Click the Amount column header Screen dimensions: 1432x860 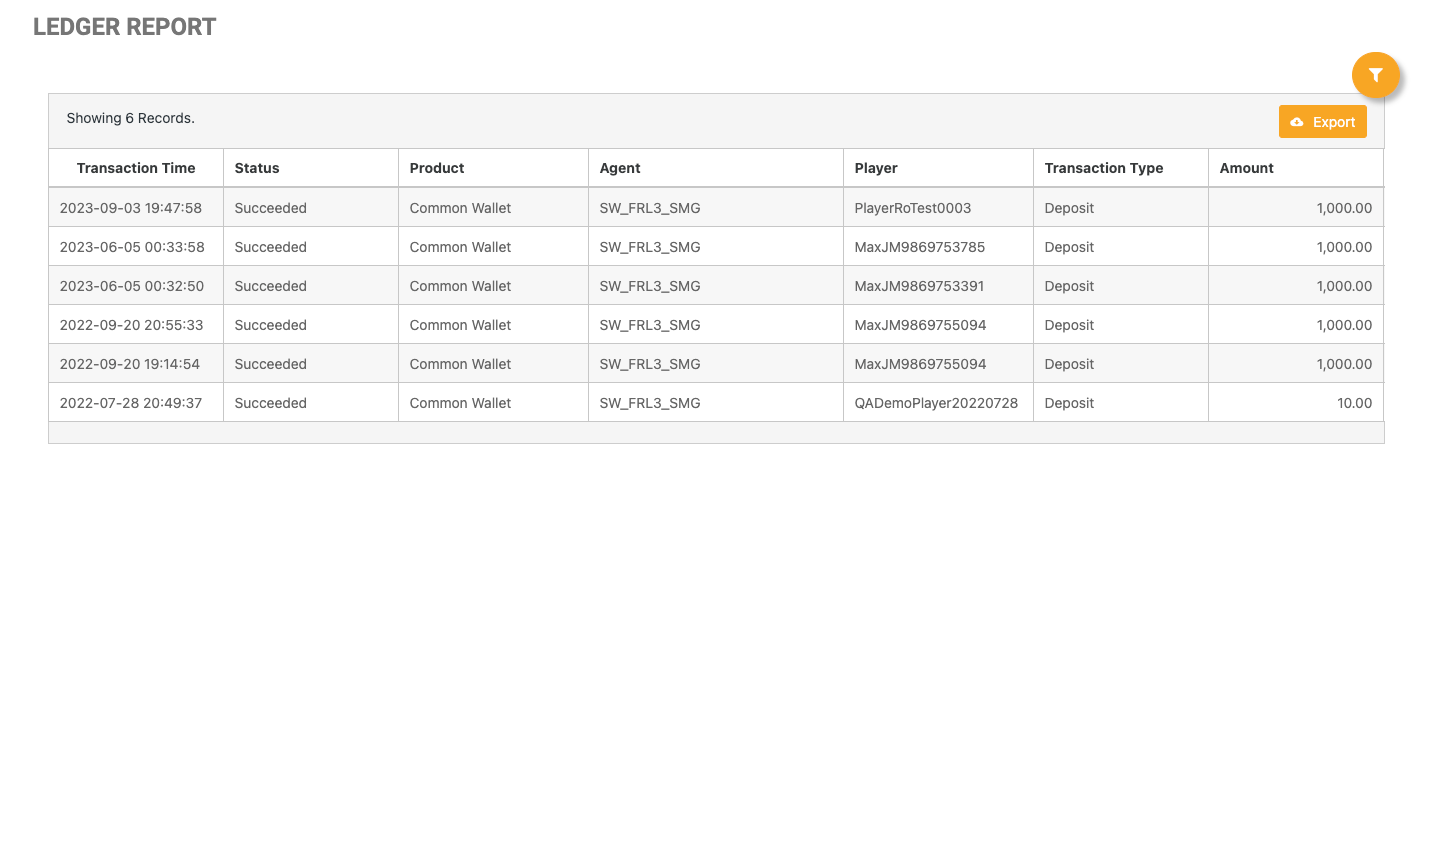(x=1246, y=168)
